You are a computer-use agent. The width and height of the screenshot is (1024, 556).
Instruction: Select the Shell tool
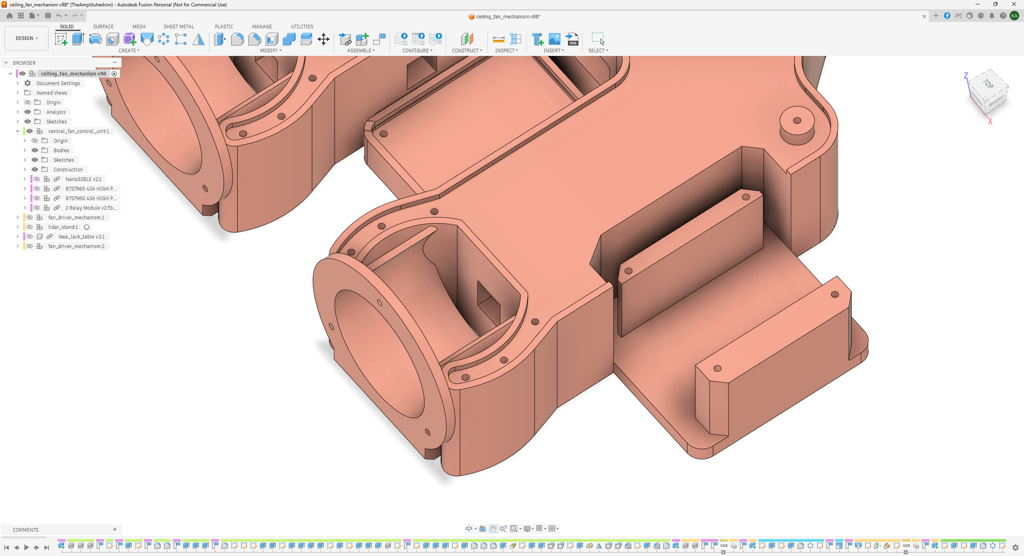click(x=272, y=39)
